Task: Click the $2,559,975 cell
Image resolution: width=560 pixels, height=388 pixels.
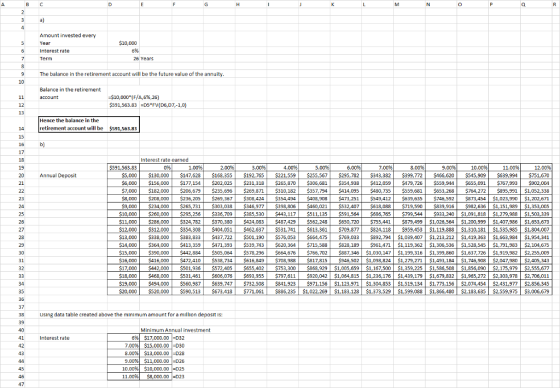Action: click(504, 291)
